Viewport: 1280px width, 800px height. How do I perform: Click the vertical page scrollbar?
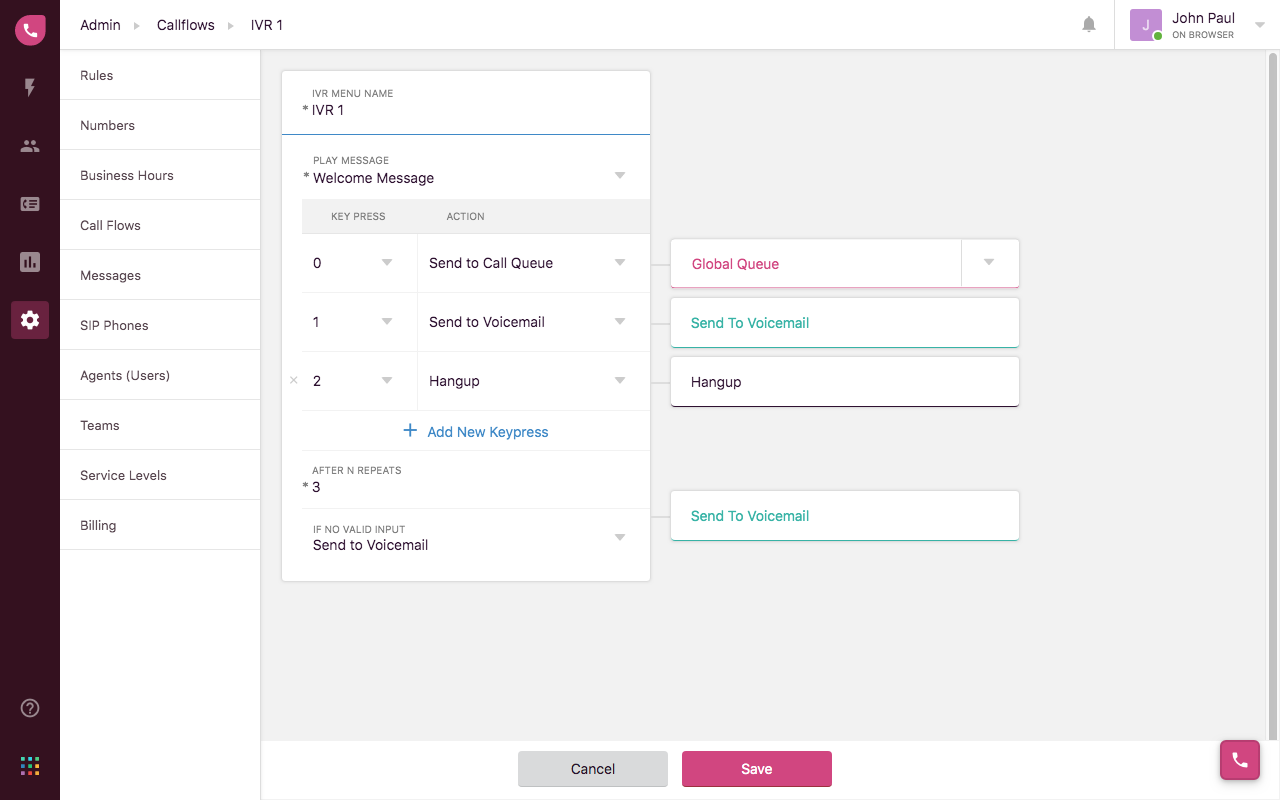point(1273,395)
